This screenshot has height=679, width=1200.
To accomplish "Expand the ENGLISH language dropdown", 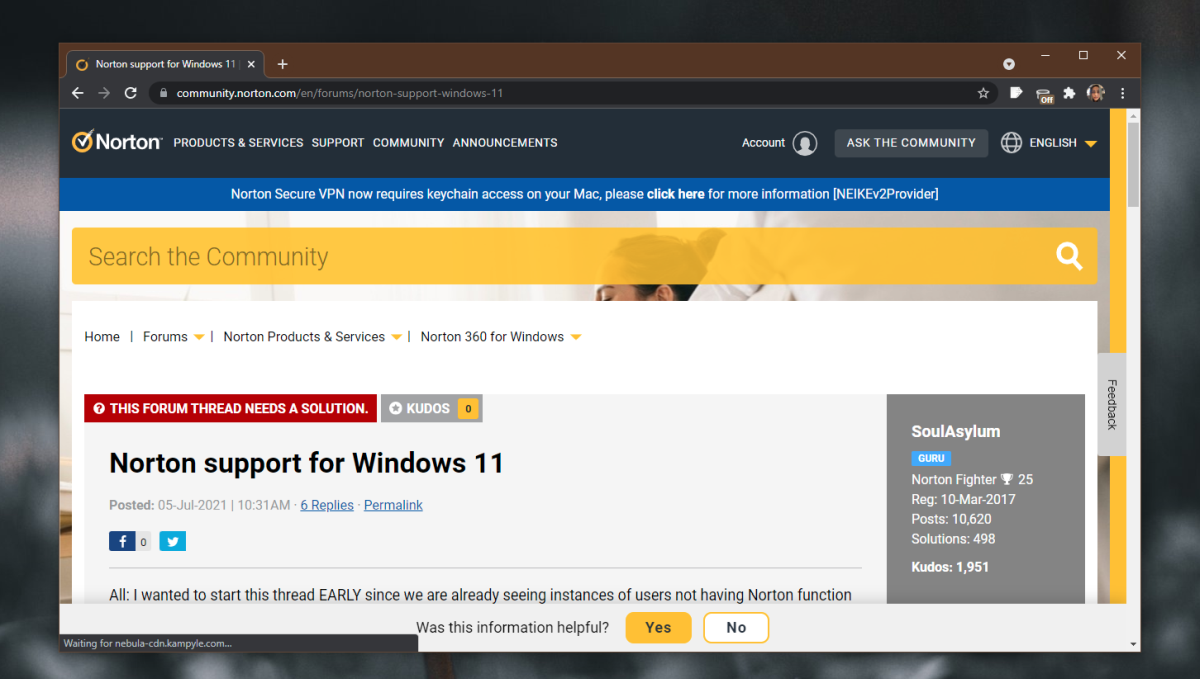I will [1090, 144].
